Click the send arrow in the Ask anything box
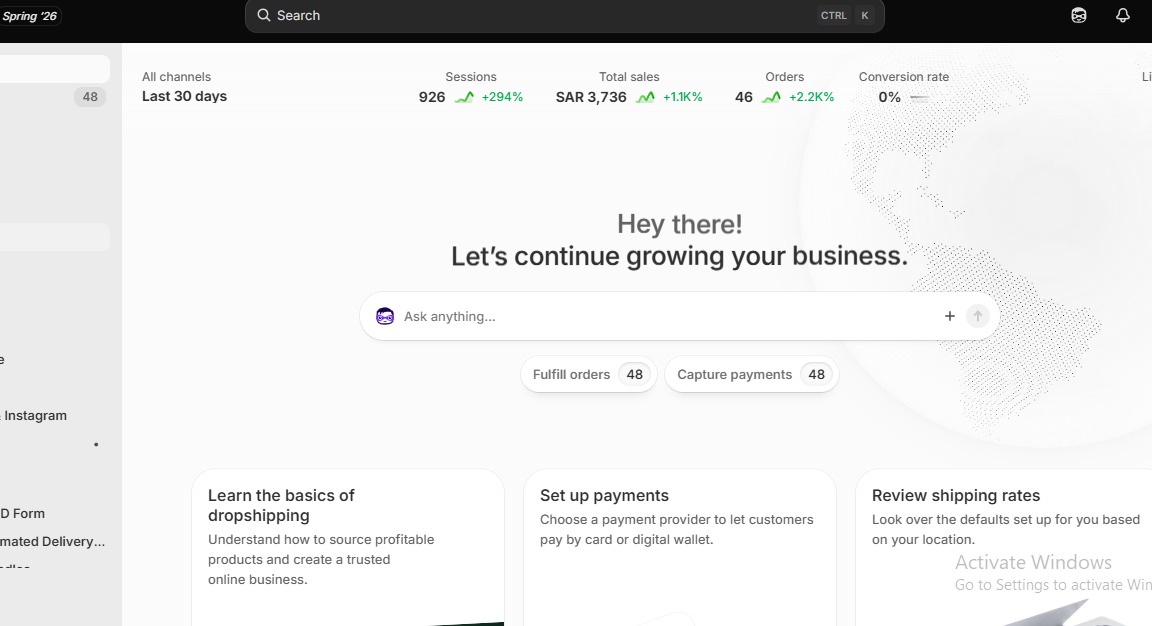Viewport: 1152px width, 626px height. click(977, 316)
